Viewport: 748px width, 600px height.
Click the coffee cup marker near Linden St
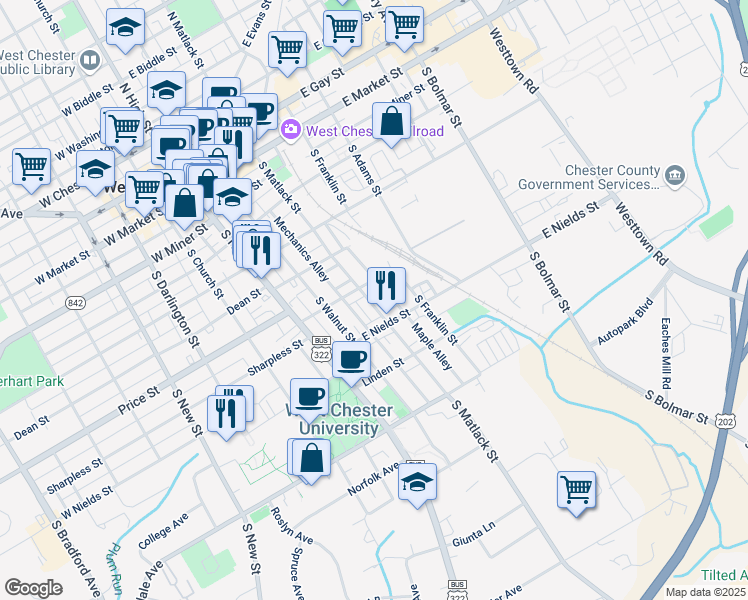pos(351,363)
